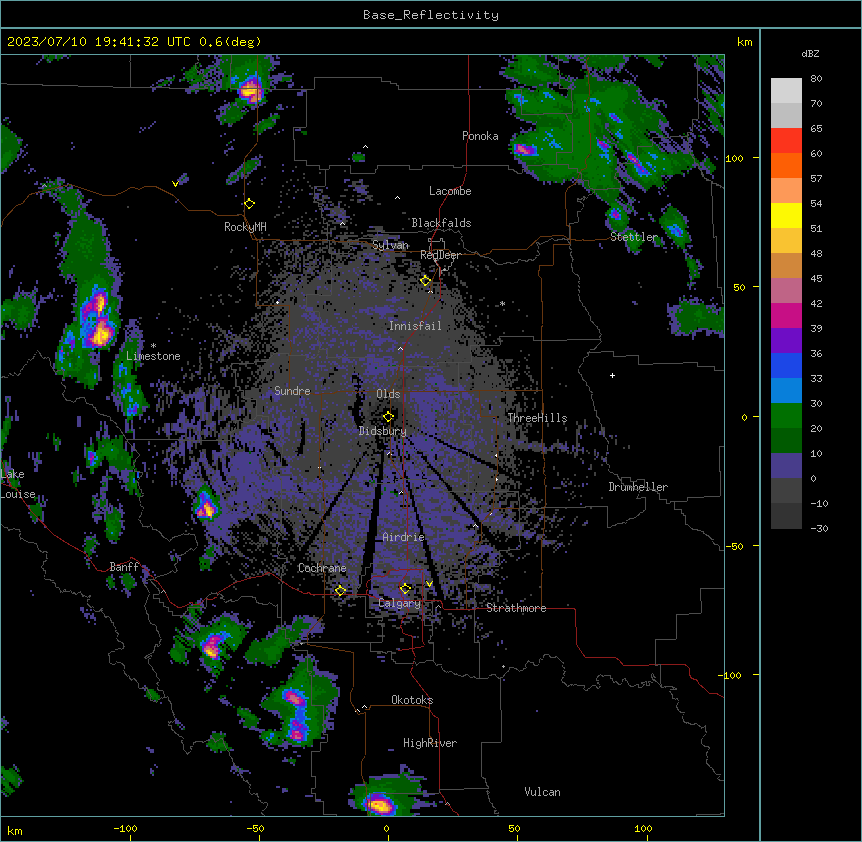Select the yellow diamond marker below RedDeer
Viewport: 862px width, 842px height.
[426, 281]
